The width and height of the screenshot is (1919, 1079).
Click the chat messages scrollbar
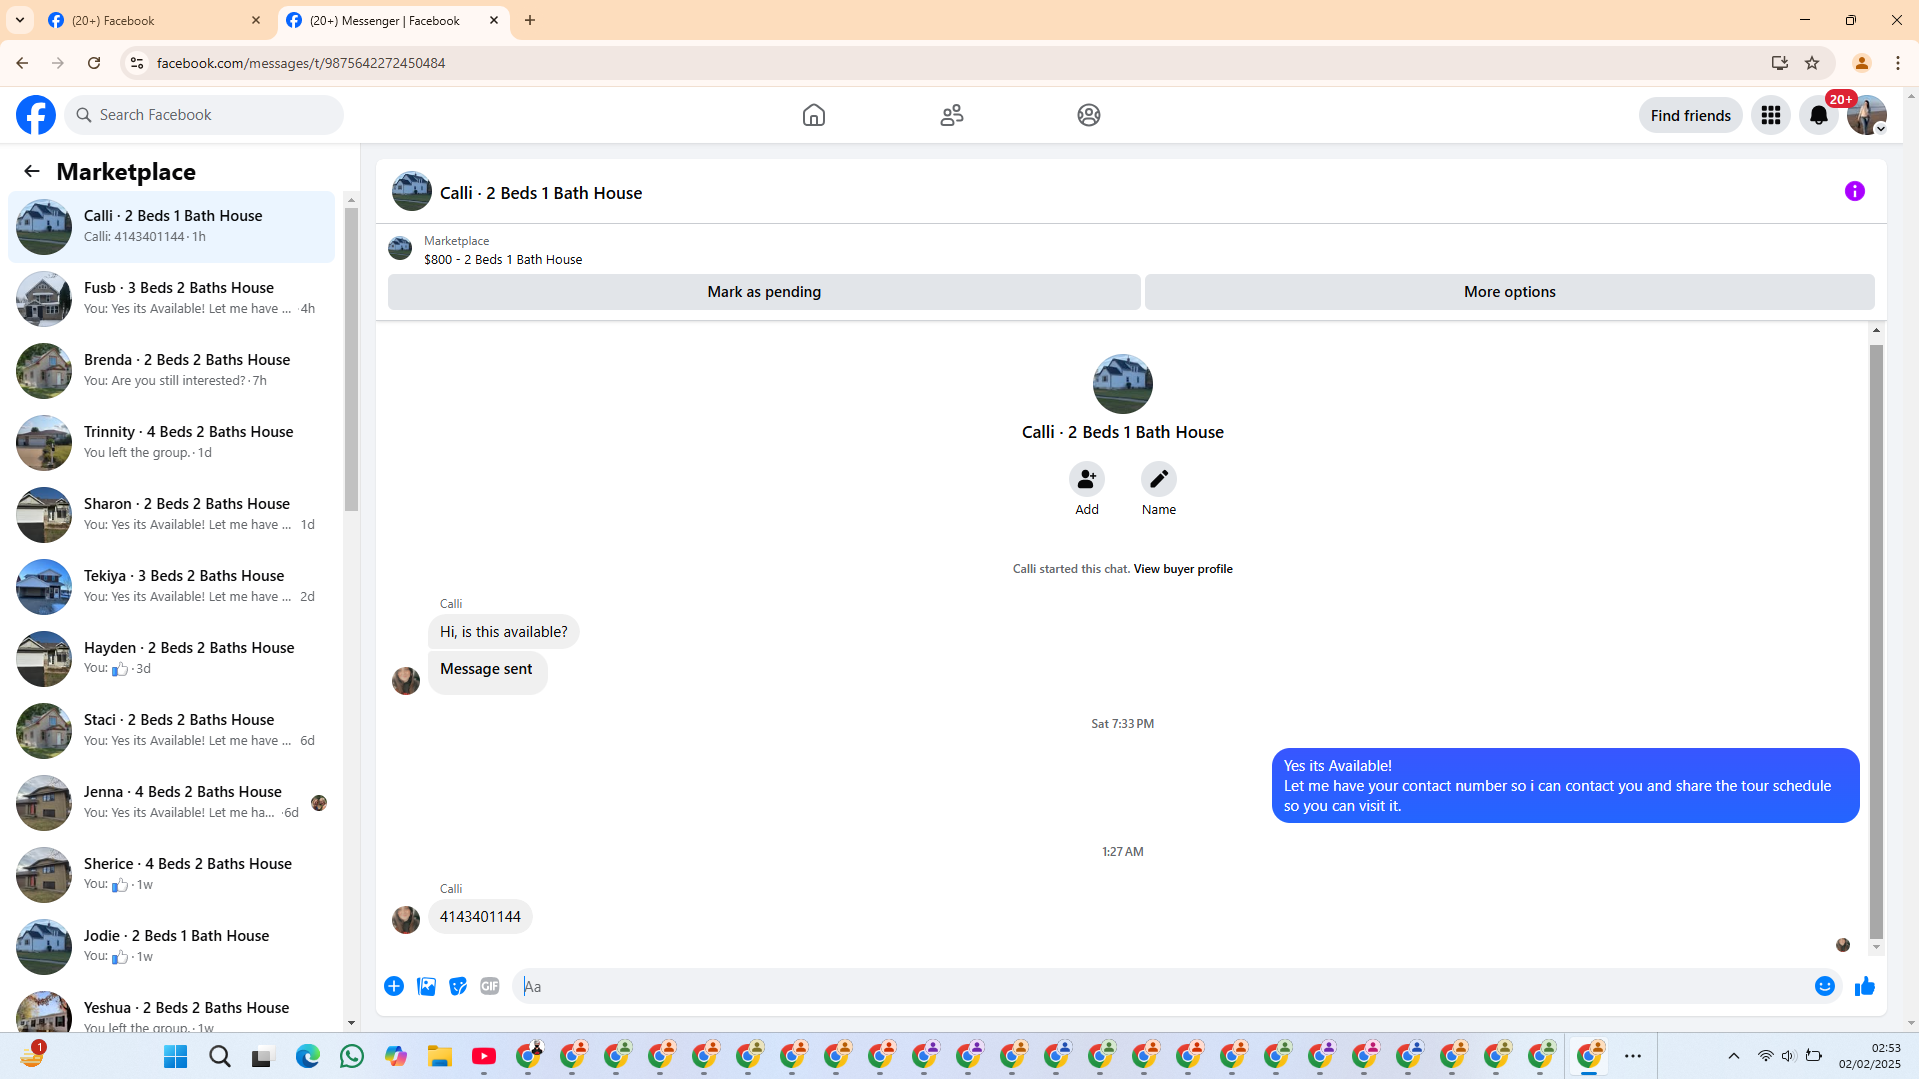click(1876, 640)
